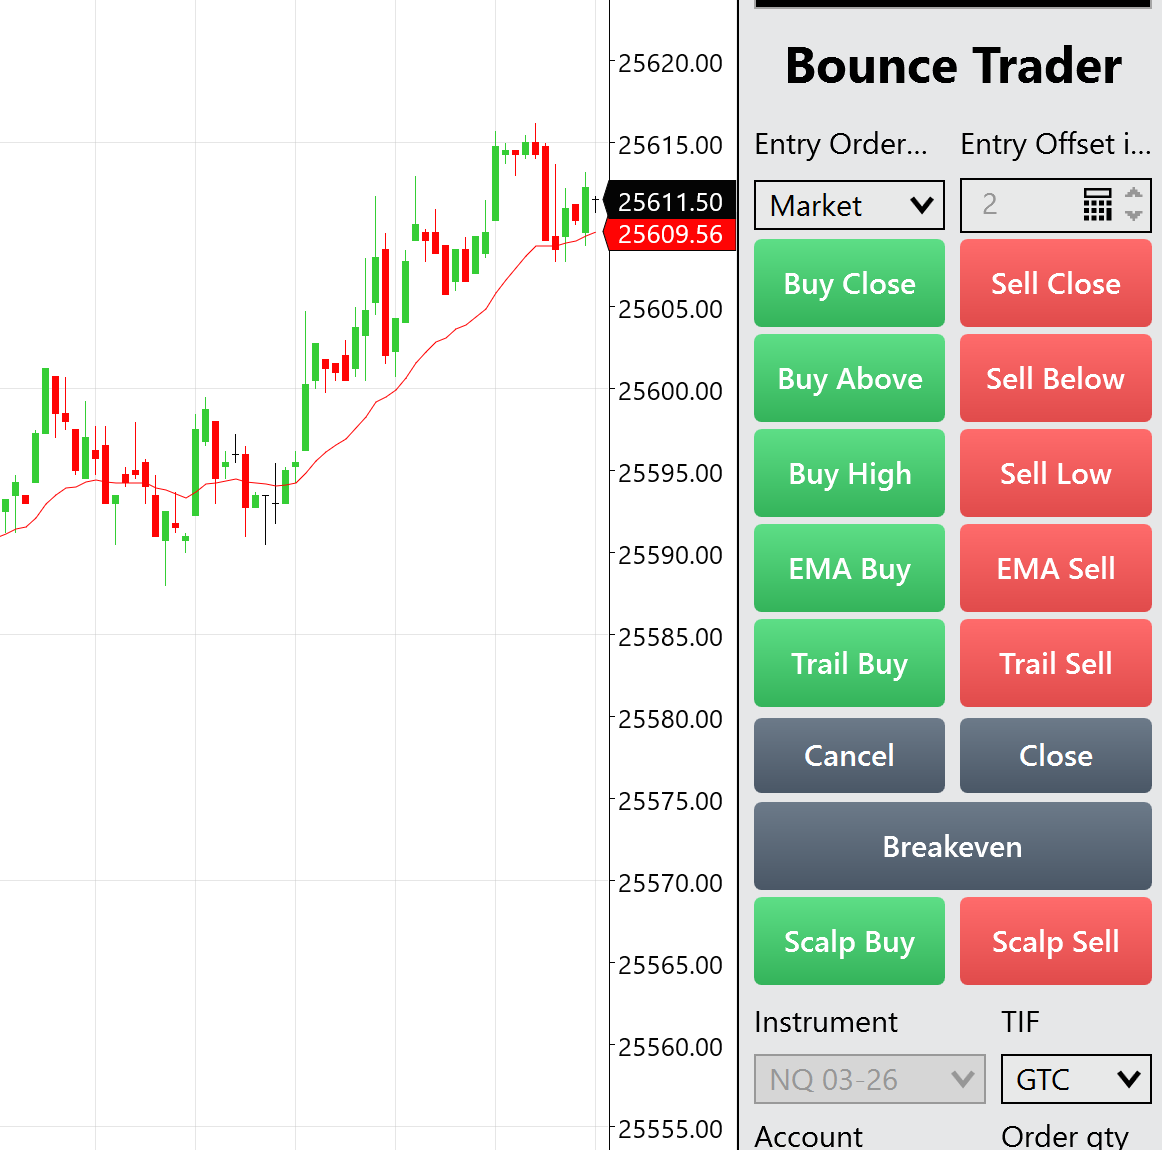Image resolution: width=1162 pixels, height=1150 pixels.
Task: Cancel pending orders with Cancel button
Action: click(x=849, y=755)
